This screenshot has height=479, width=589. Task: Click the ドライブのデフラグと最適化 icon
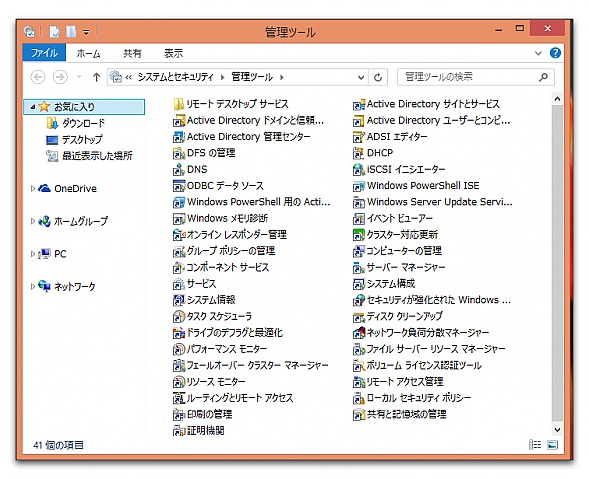pyautogui.click(x=179, y=333)
